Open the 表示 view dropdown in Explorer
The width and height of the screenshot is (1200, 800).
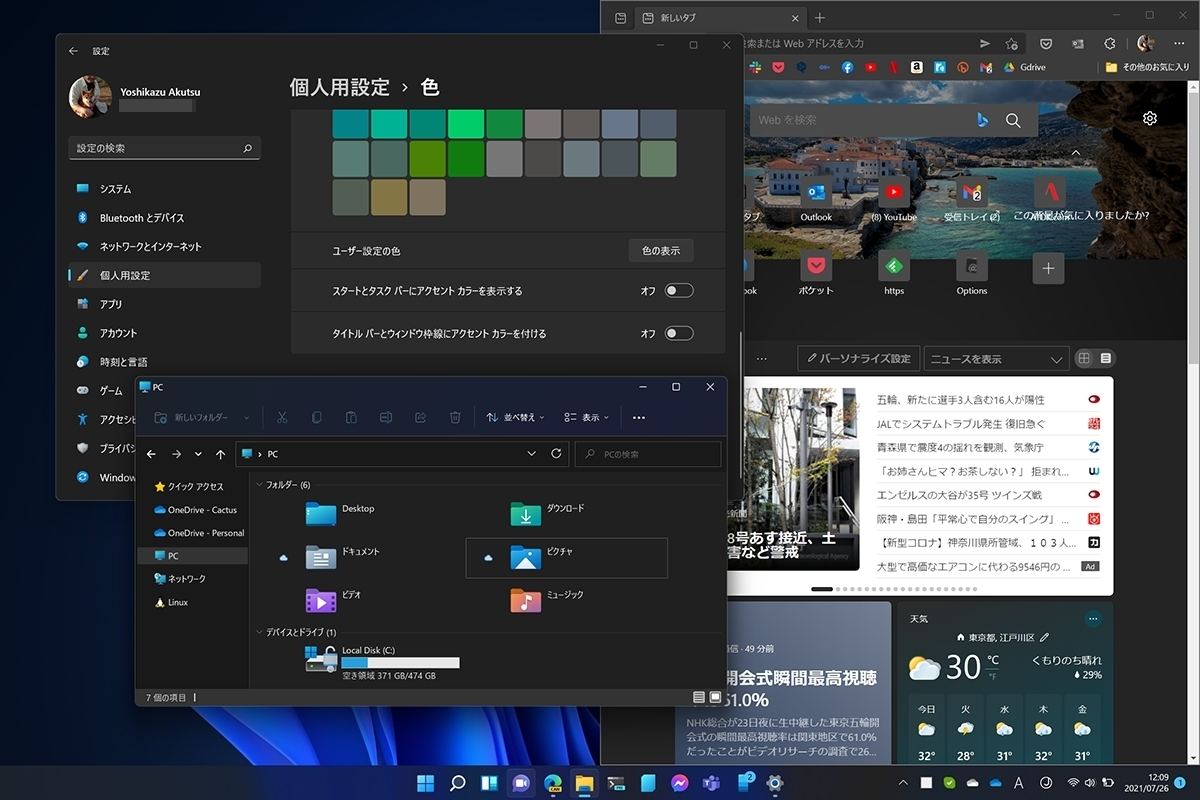click(x=586, y=417)
